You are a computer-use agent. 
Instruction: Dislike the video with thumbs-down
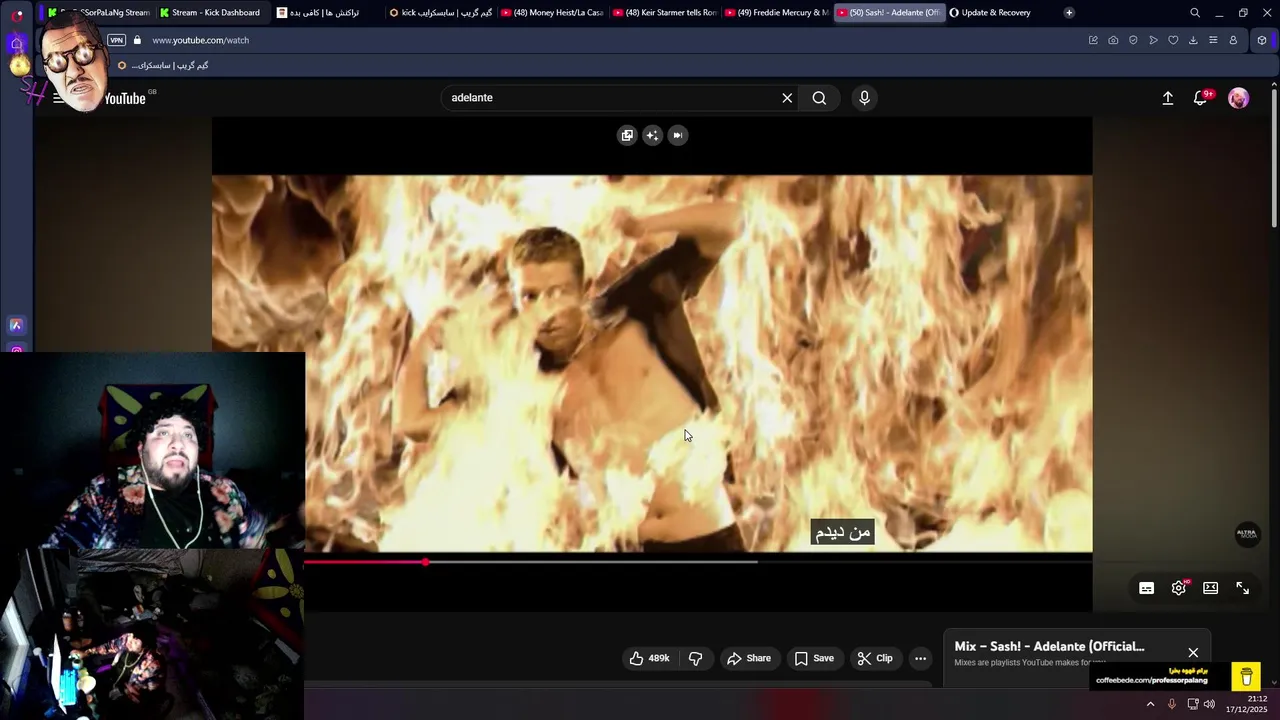coord(696,658)
